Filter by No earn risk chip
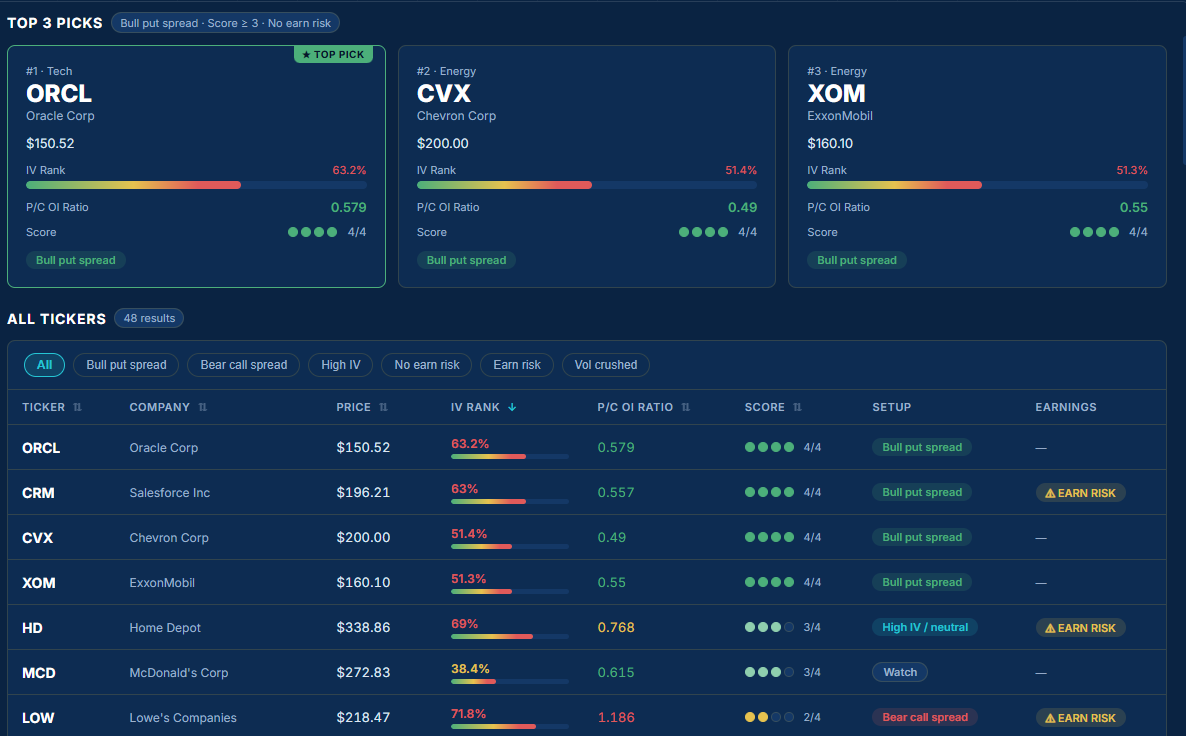Image resolution: width=1186 pixels, height=736 pixels. (x=427, y=365)
